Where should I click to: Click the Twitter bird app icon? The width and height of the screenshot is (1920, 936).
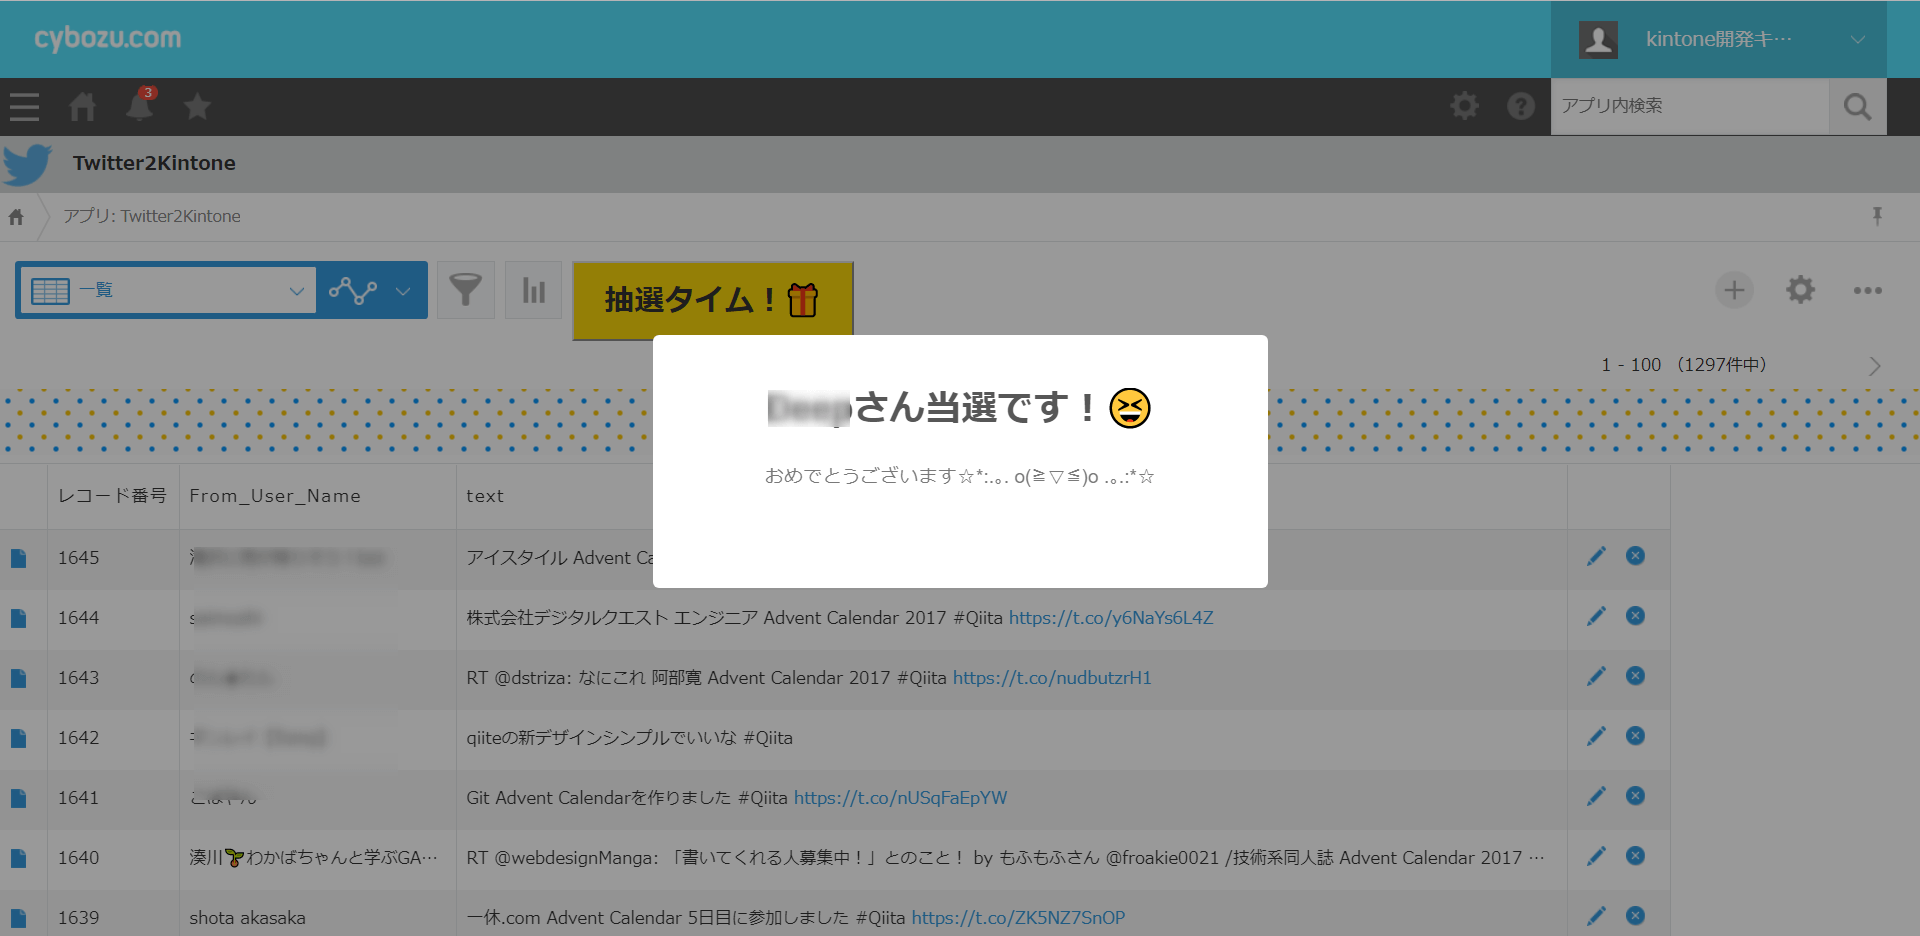[27, 164]
